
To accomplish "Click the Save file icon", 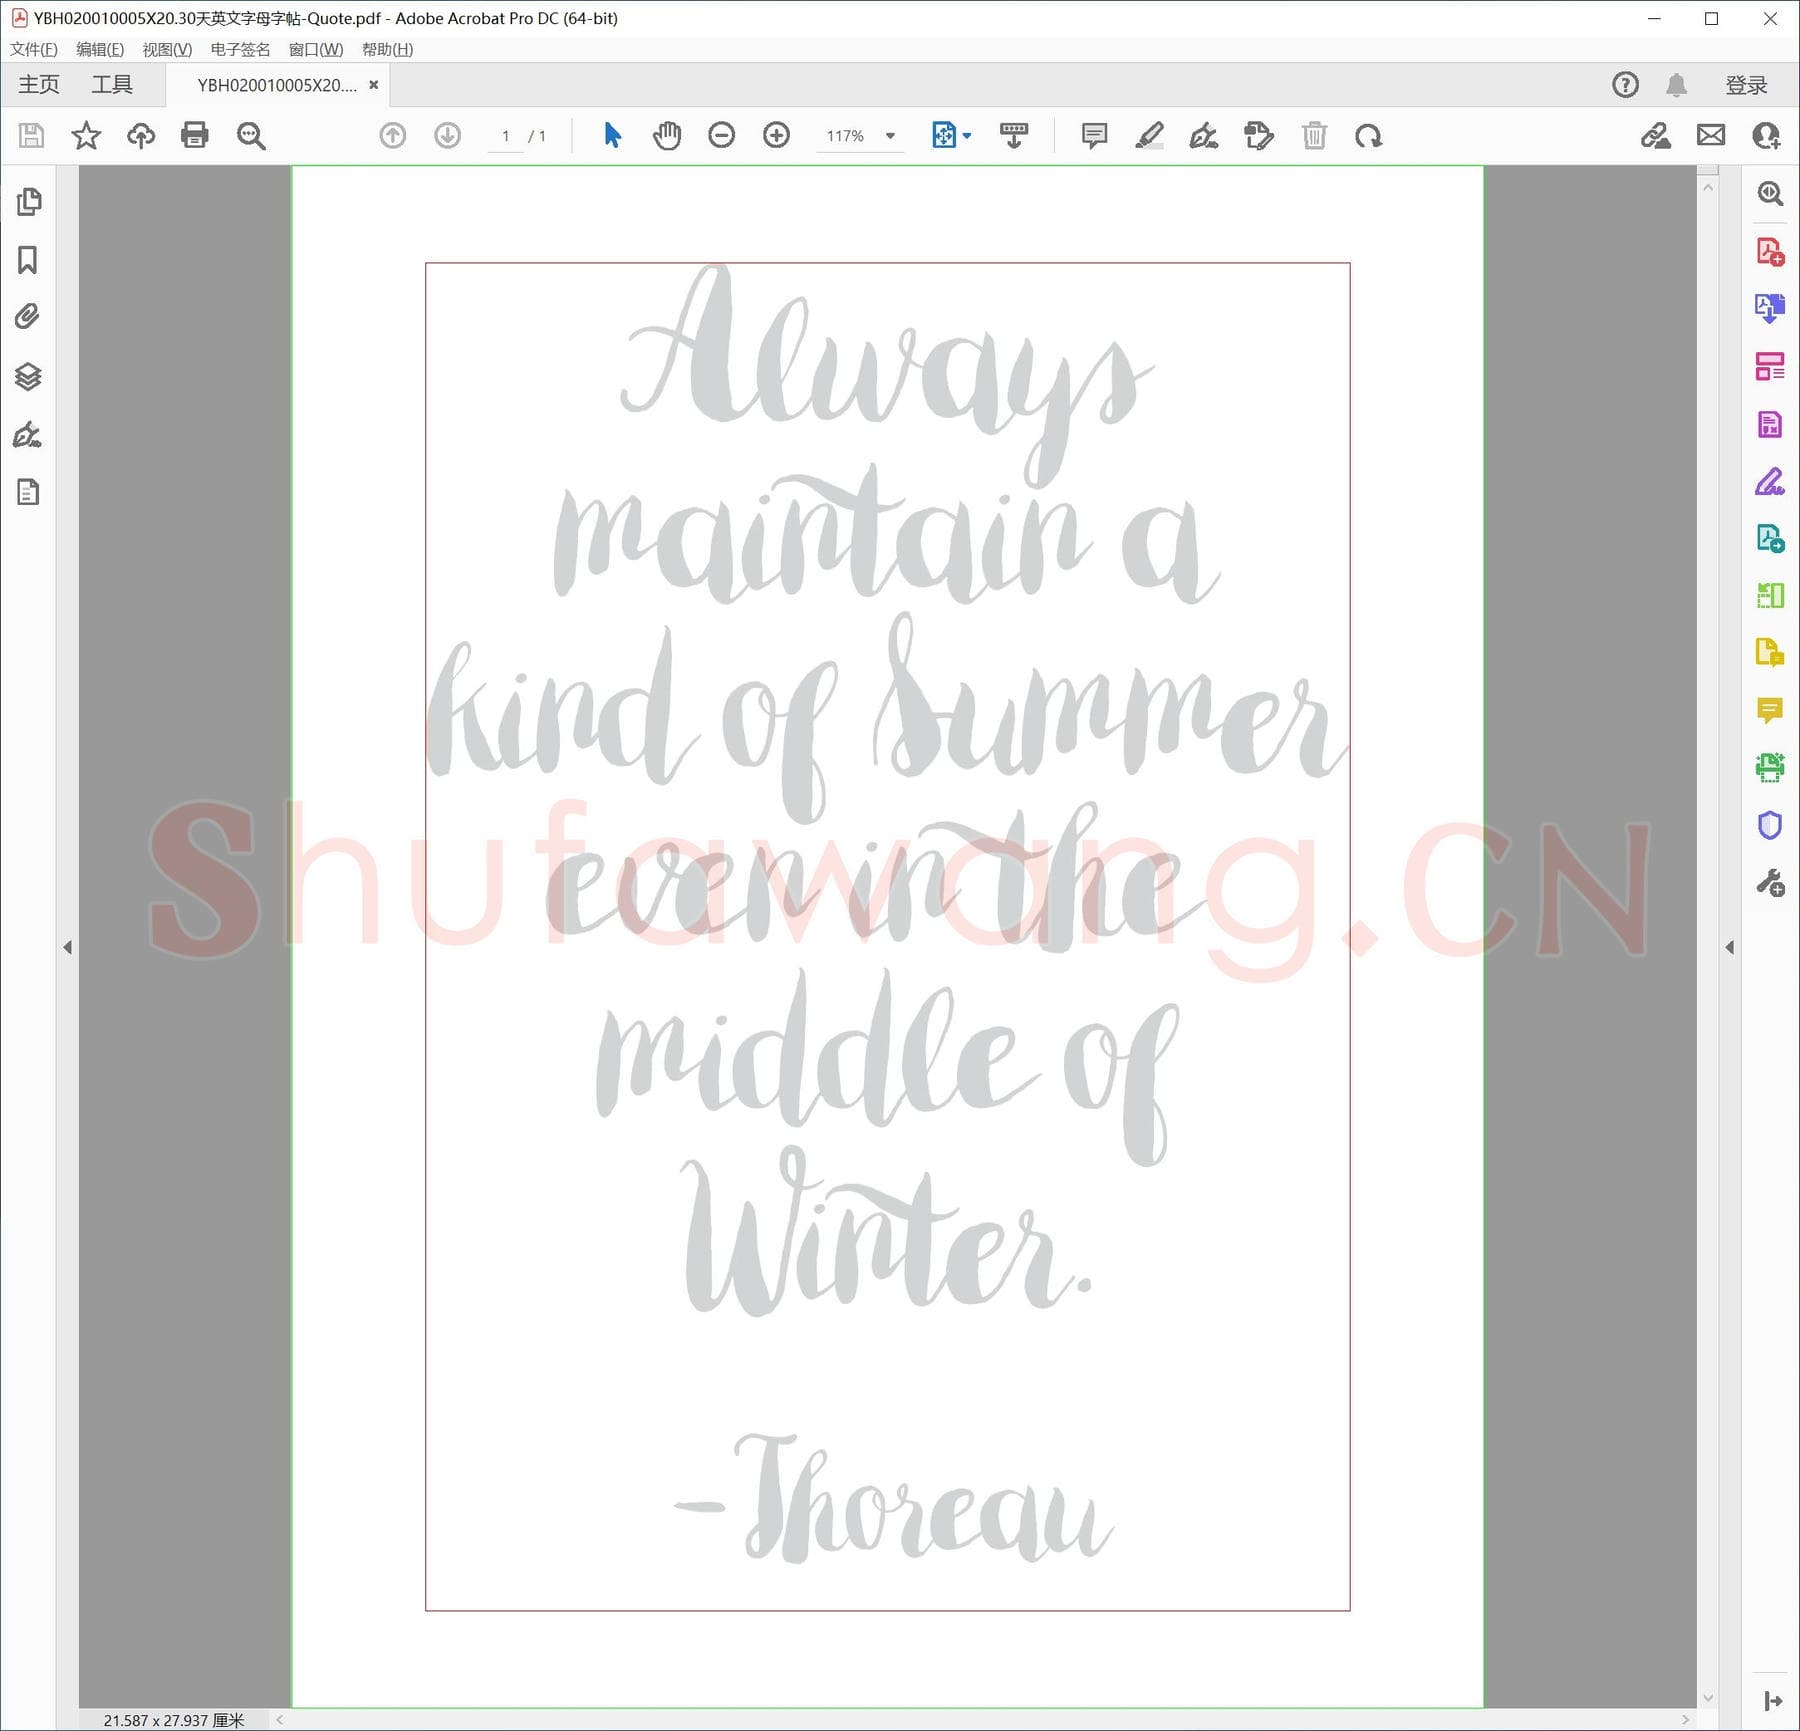I will click(32, 135).
